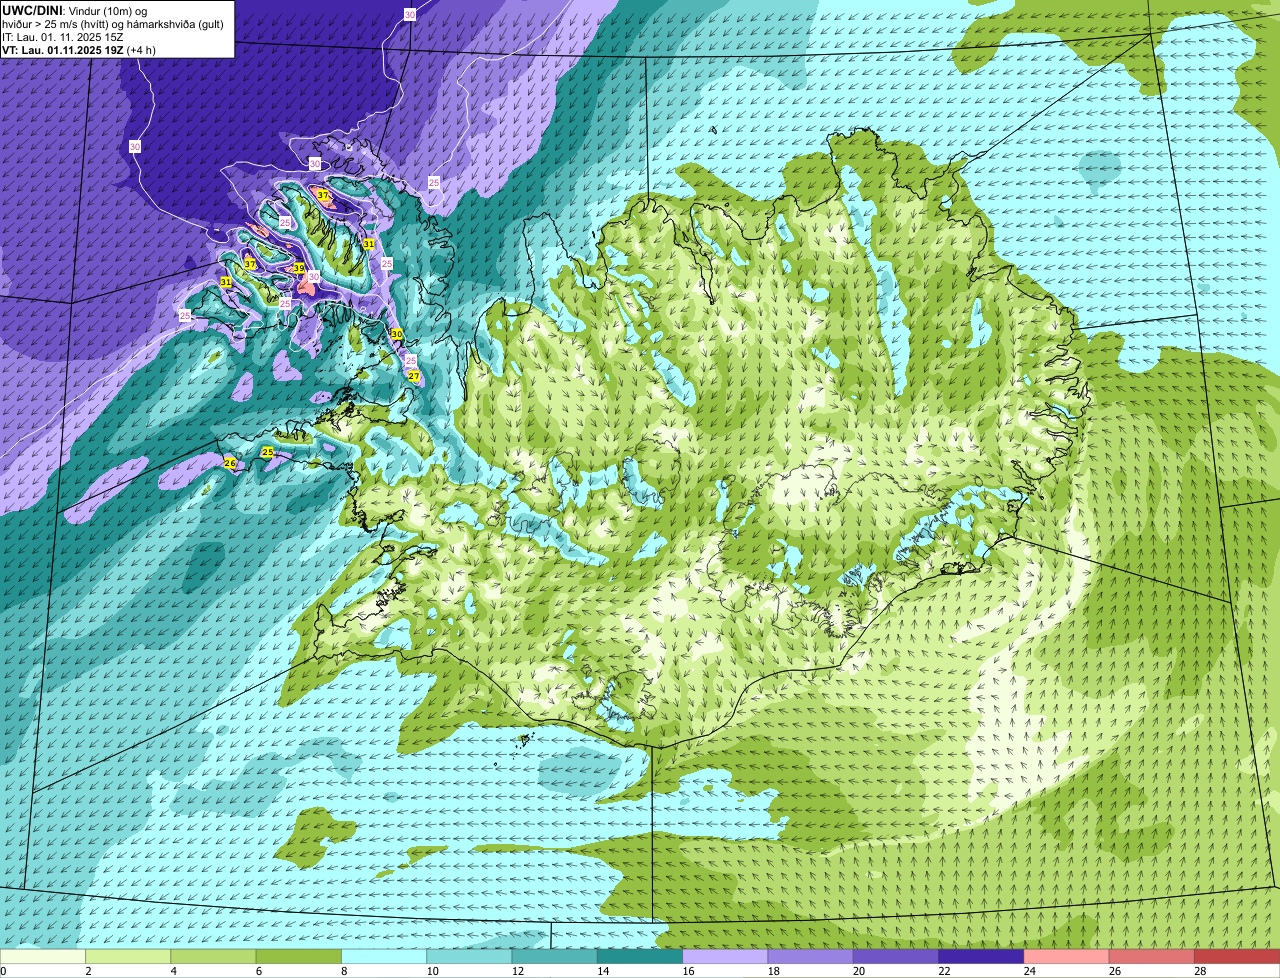Click the legend scale number 14

tap(602, 971)
